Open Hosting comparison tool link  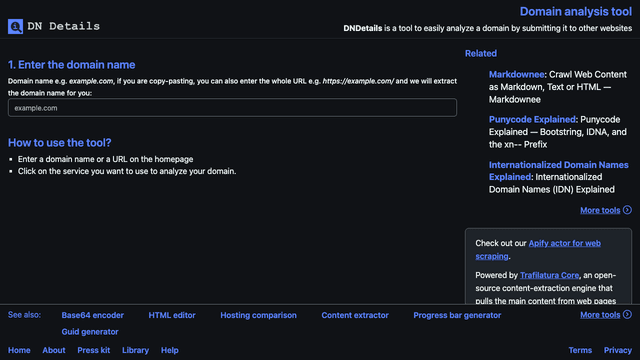tap(258, 315)
